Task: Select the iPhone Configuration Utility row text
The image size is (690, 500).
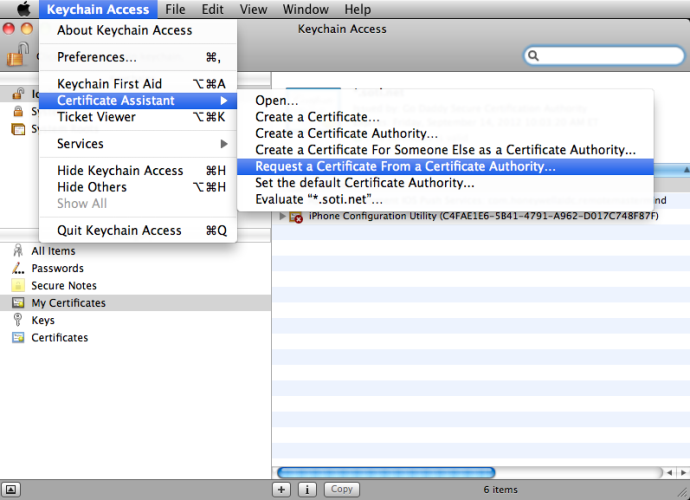Action: click(484, 216)
